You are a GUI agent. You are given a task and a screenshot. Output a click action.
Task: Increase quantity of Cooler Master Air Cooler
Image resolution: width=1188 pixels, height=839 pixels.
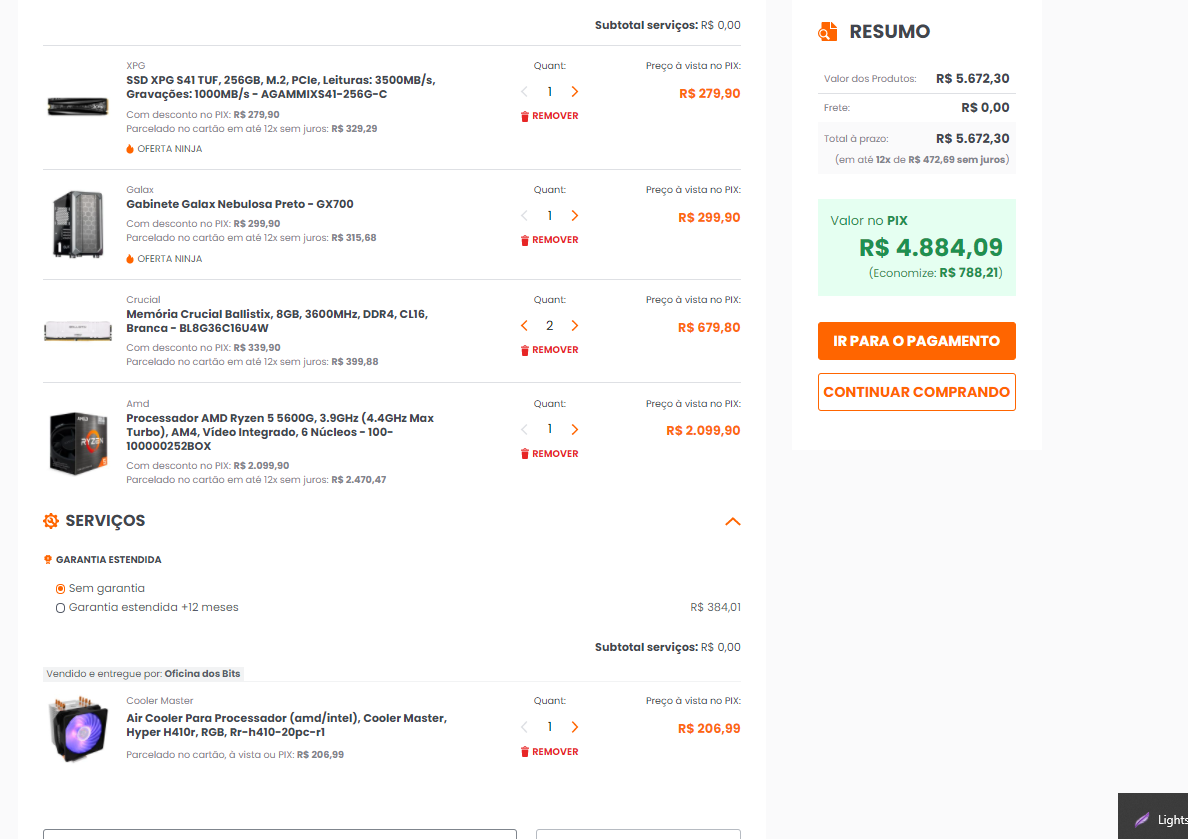[x=574, y=728]
